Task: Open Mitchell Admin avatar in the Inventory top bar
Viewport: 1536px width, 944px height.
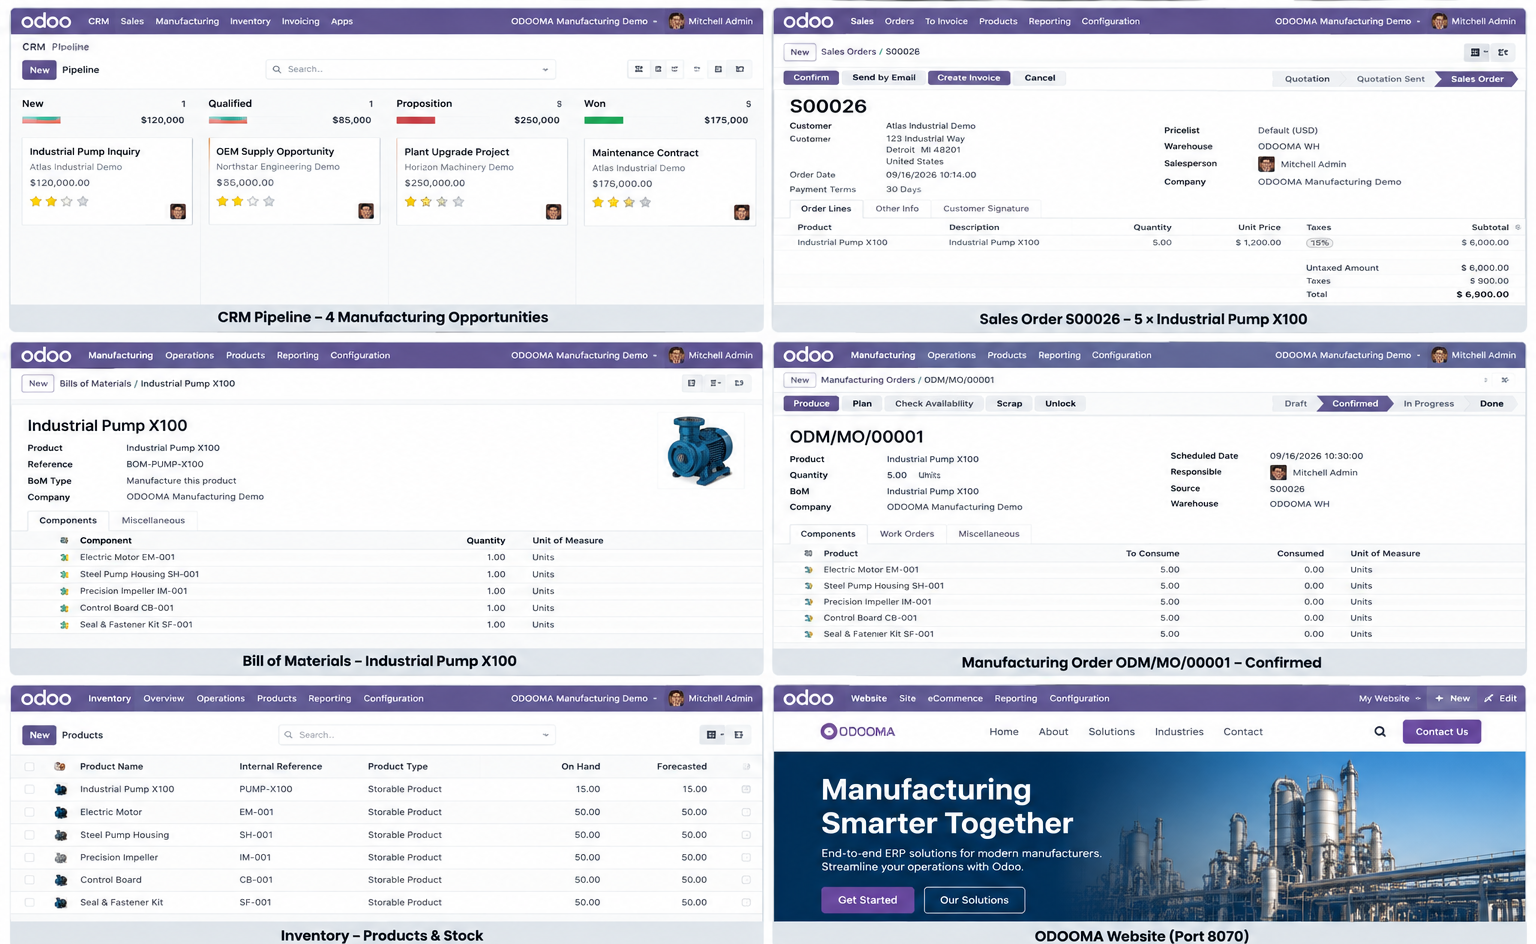Action: 677,698
